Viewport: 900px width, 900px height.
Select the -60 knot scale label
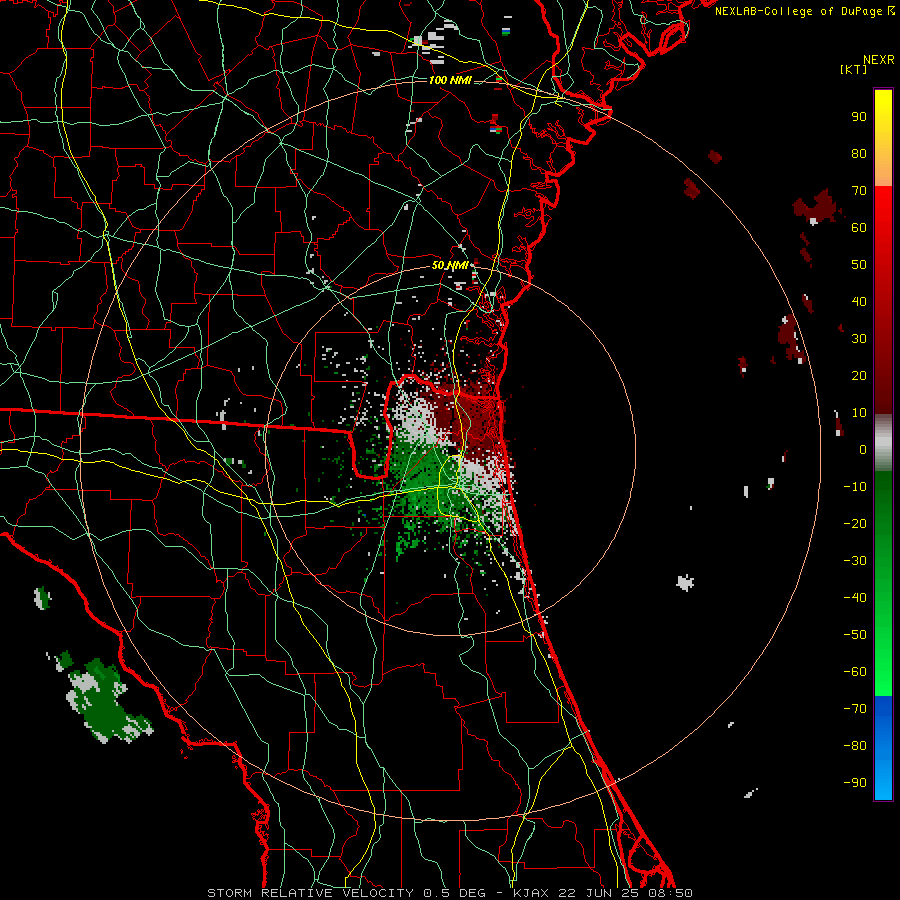(x=855, y=672)
